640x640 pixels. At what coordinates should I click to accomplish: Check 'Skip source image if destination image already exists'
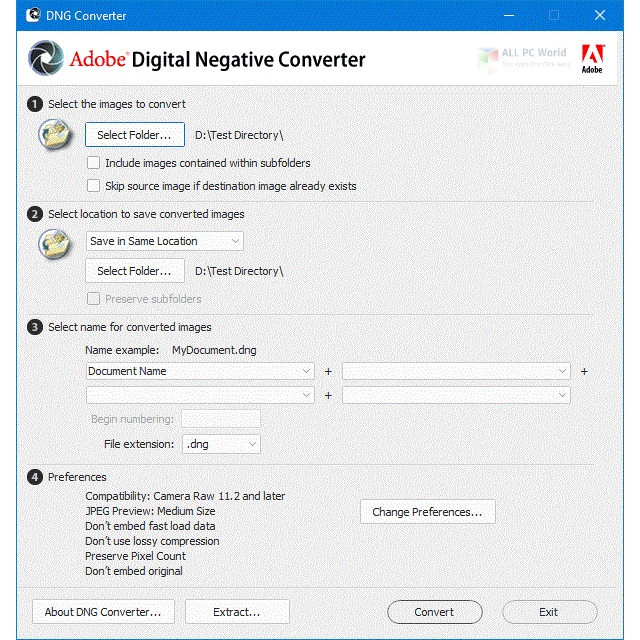(x=93, y=186)
